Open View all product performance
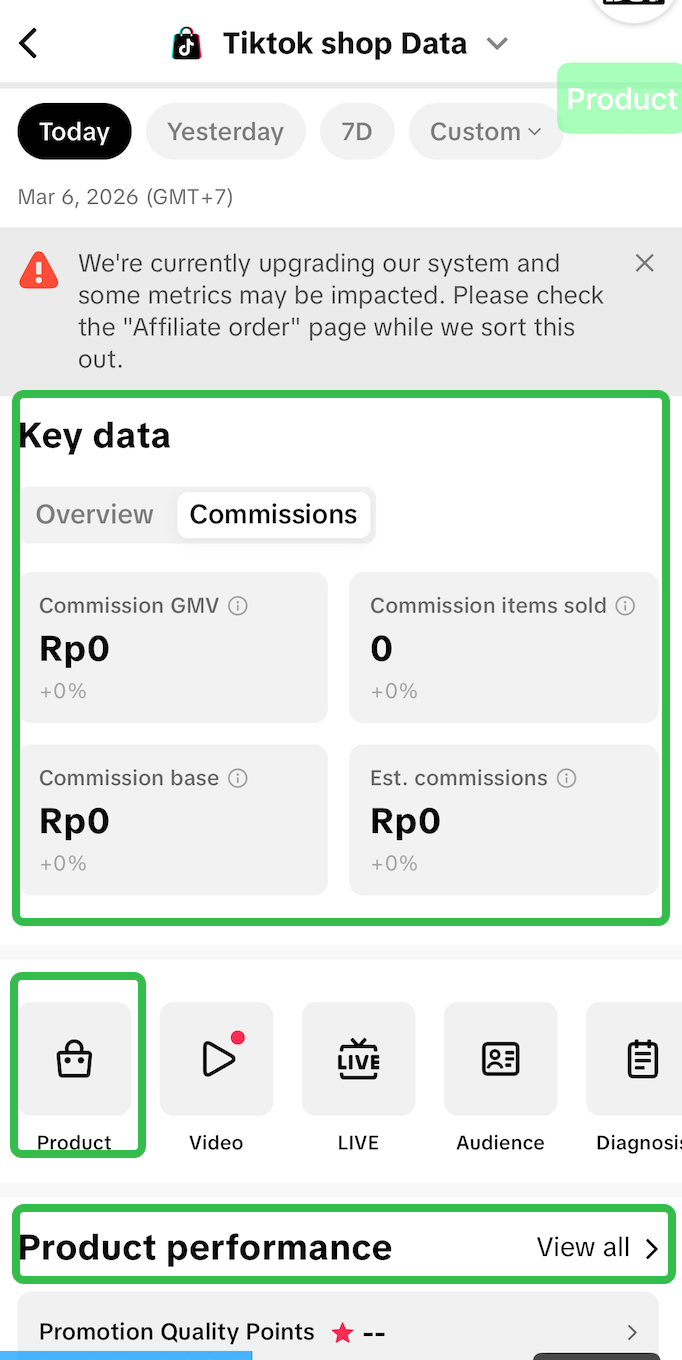The height and width of the screenshot is (1360, 682). click(598, 1248)
